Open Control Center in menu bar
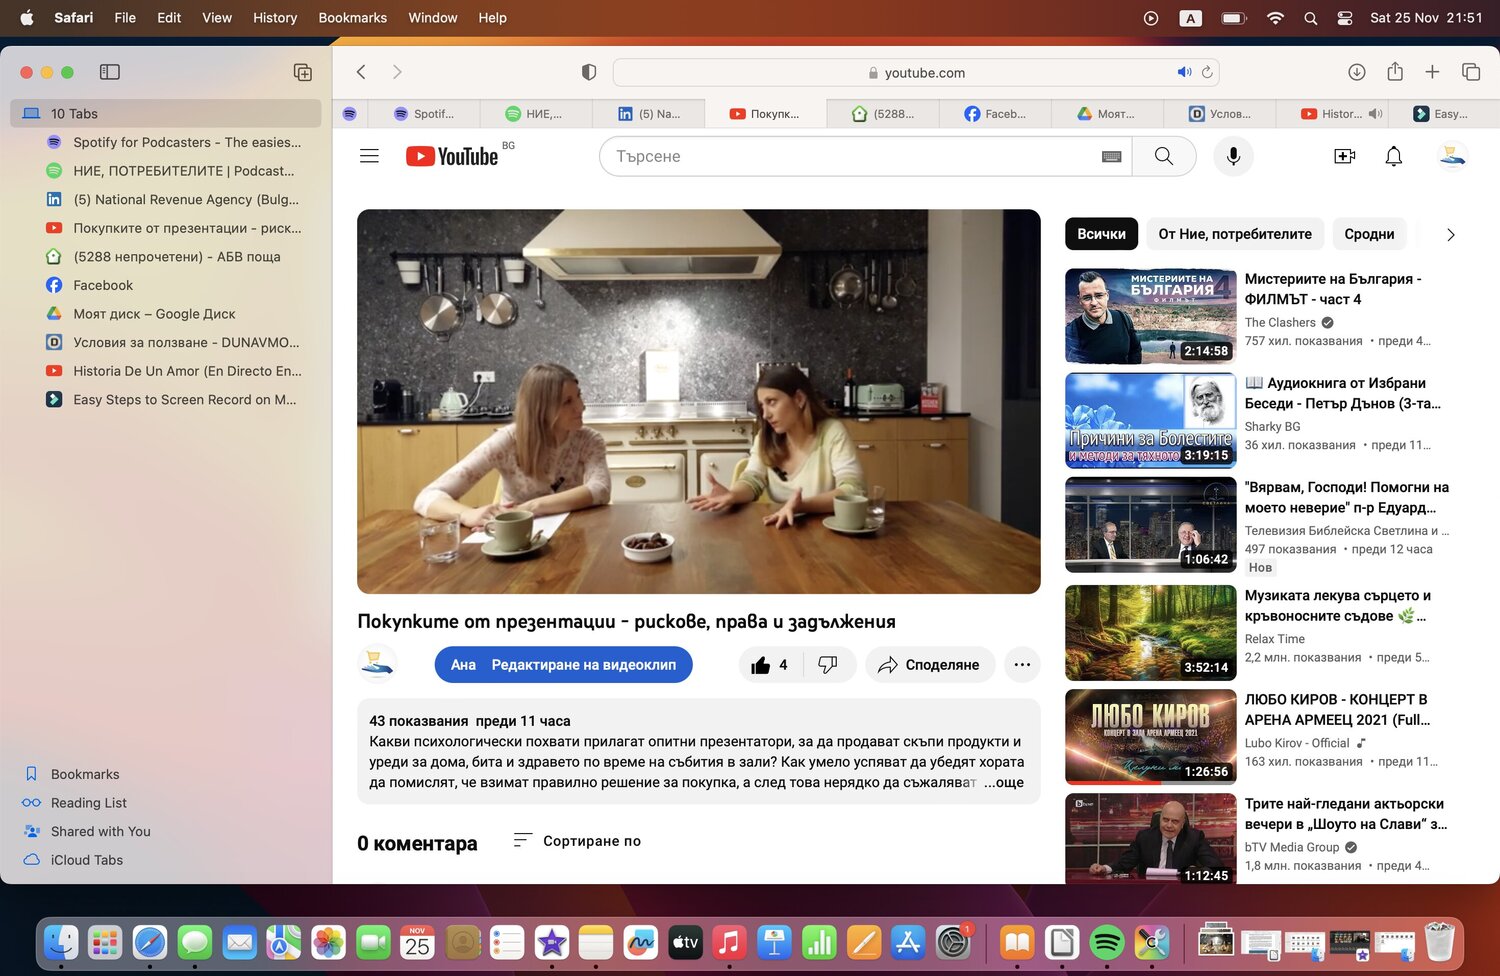 (1345, 18)
